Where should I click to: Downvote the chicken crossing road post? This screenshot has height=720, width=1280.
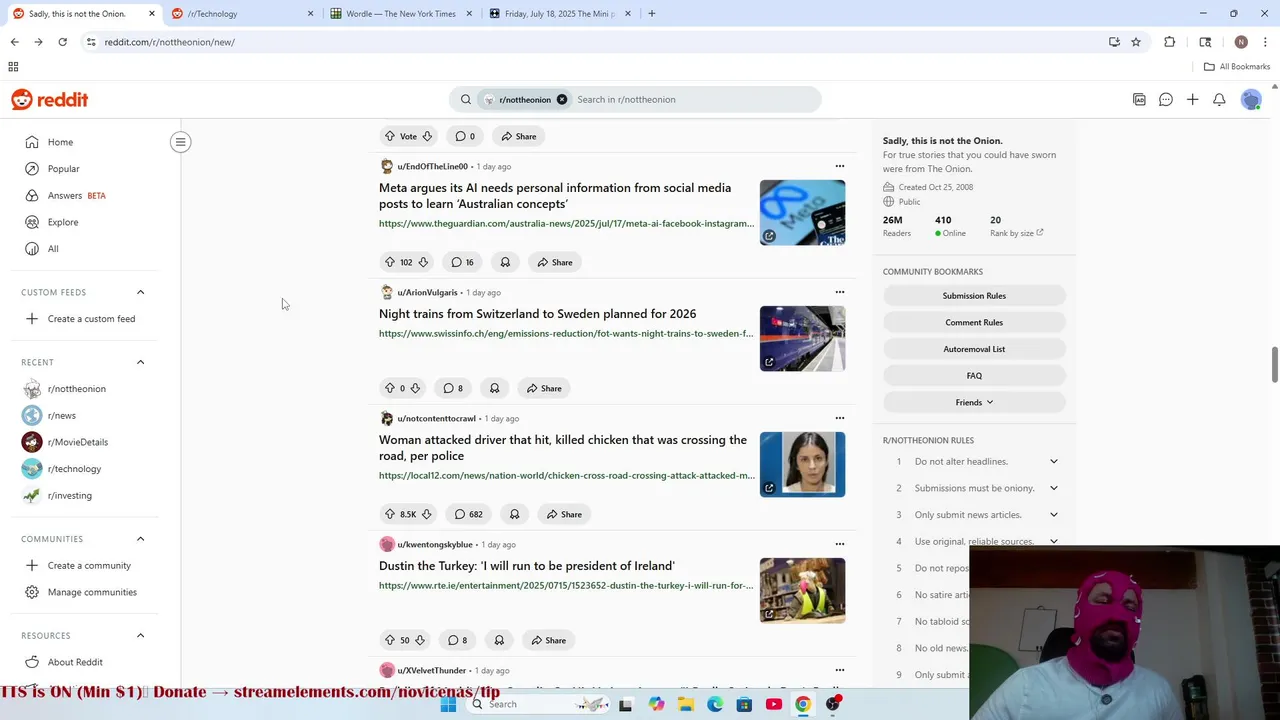(427, 514)
